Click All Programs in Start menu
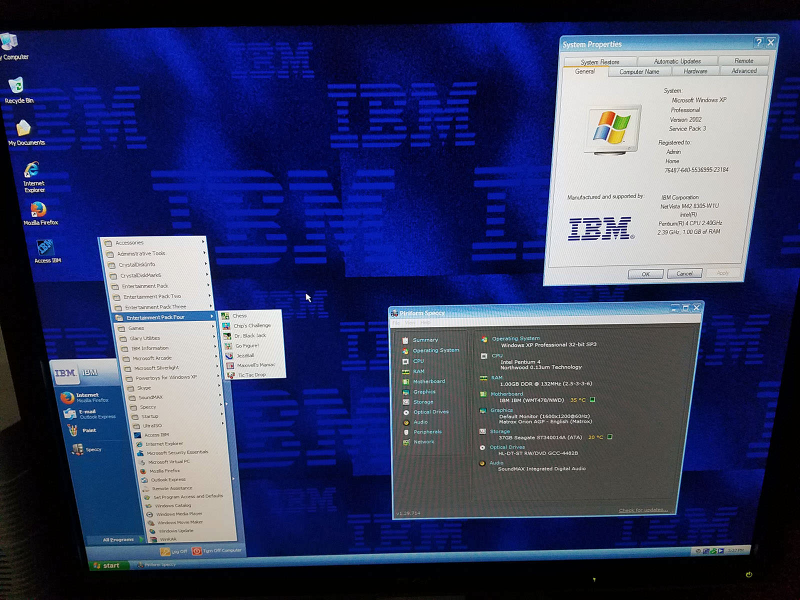 [x=117, y=540]
